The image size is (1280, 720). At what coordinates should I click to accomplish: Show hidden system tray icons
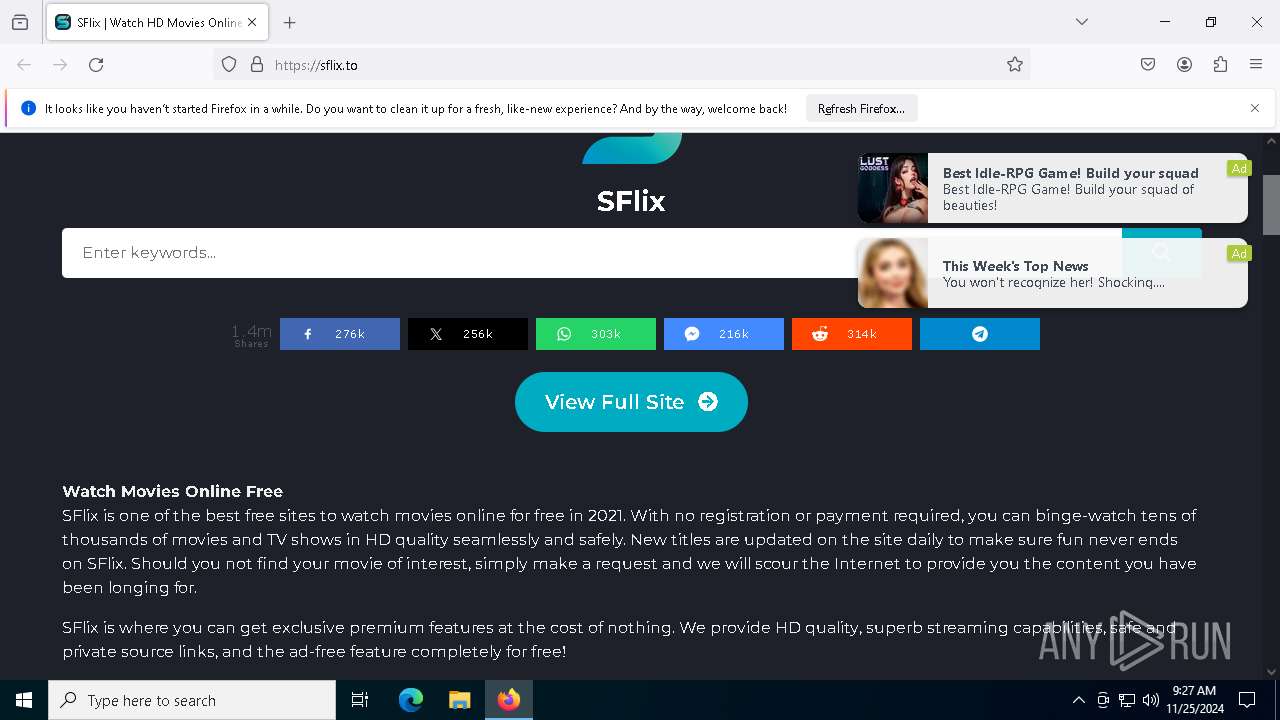(1078, 700)
